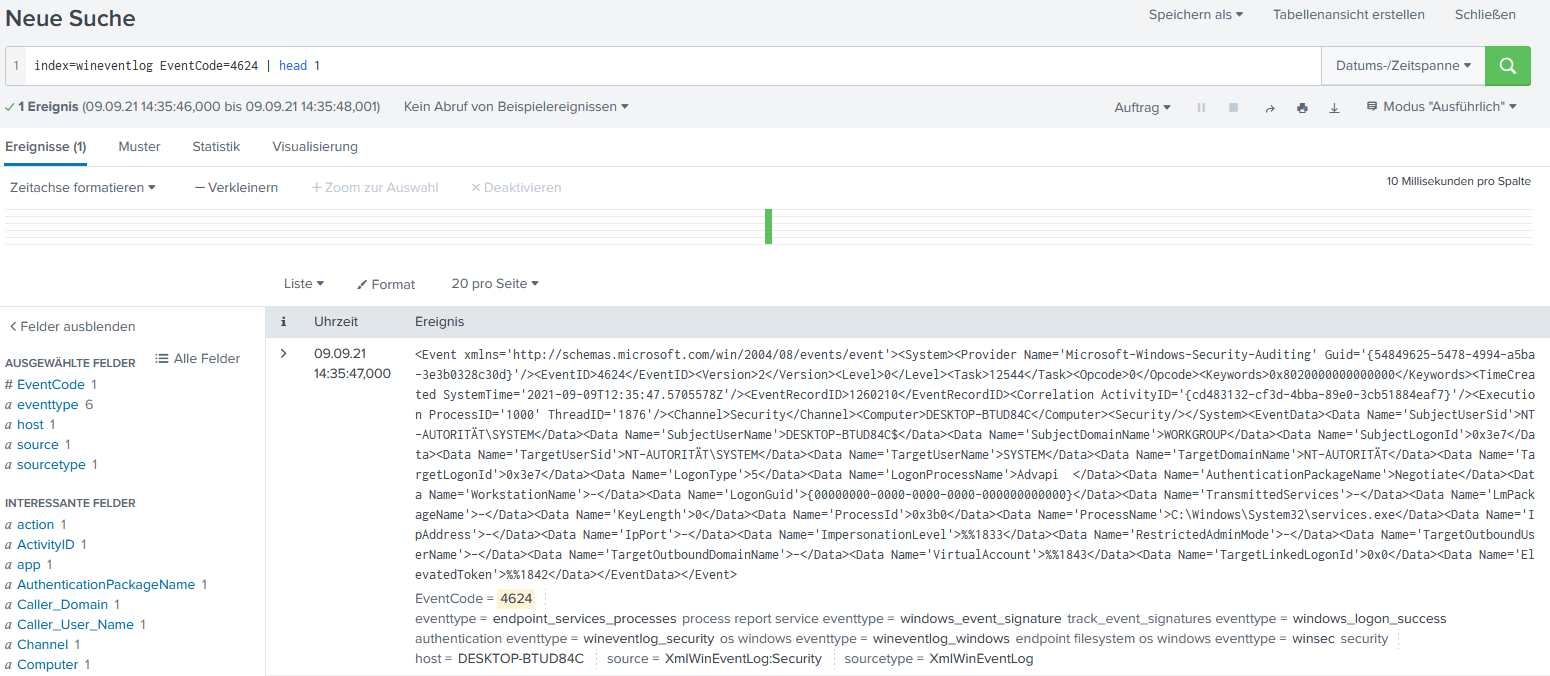The image size is (1550, 676).
Task: Open the Liste view dropdown
Action: pyautogui.click(x=304, y=284)
